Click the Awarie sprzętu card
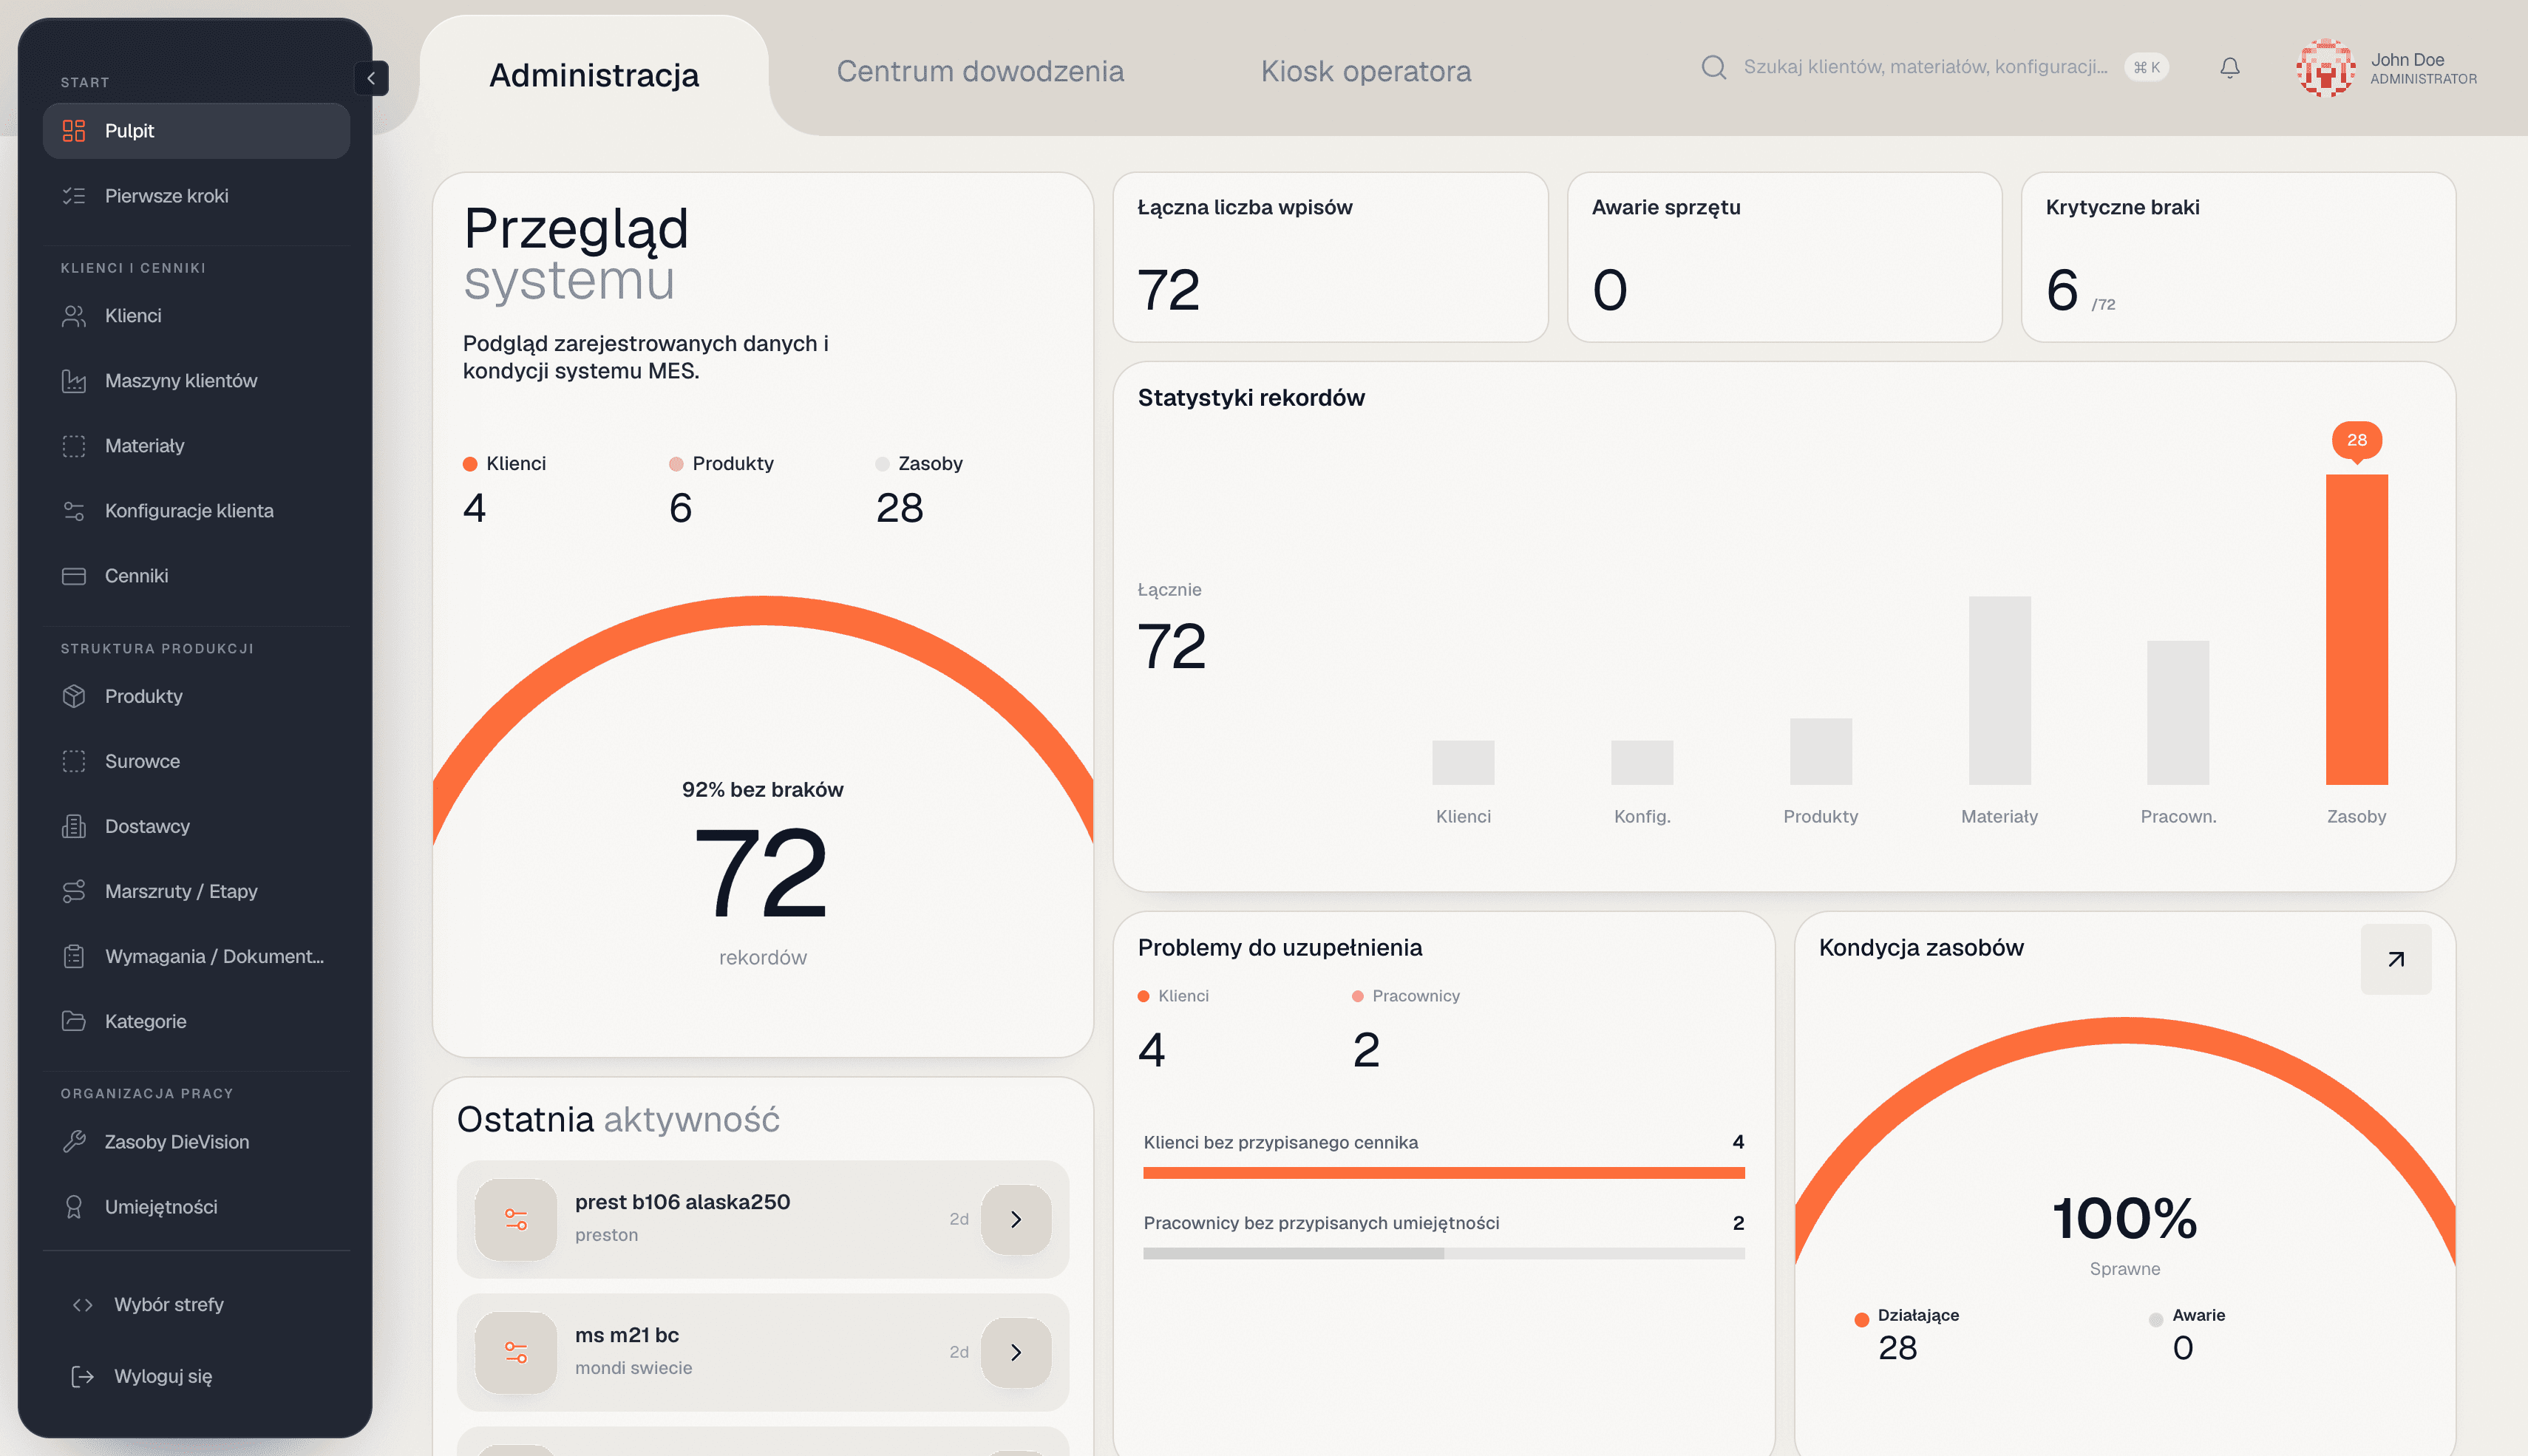Viewport: 2528px width, 1456px height. click(1784, 257)
